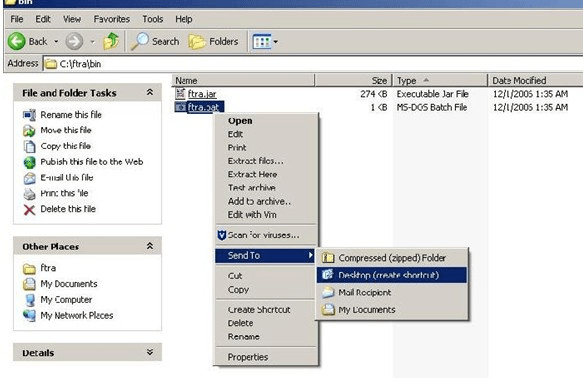Click the My Network Places icon
The width and height of the screenshot is (583, 378).
pyautogui.click(x=29, y=316)
